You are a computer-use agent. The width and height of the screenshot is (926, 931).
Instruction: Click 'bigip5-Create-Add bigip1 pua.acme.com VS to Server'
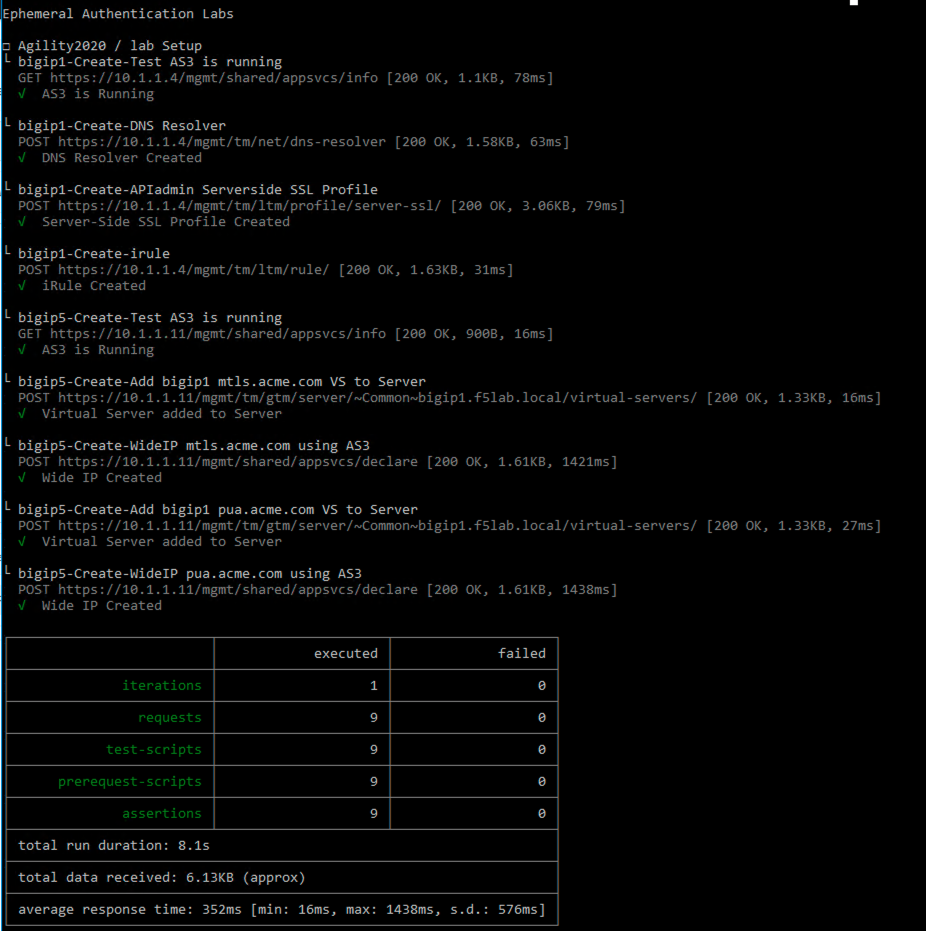click(218, 510)
